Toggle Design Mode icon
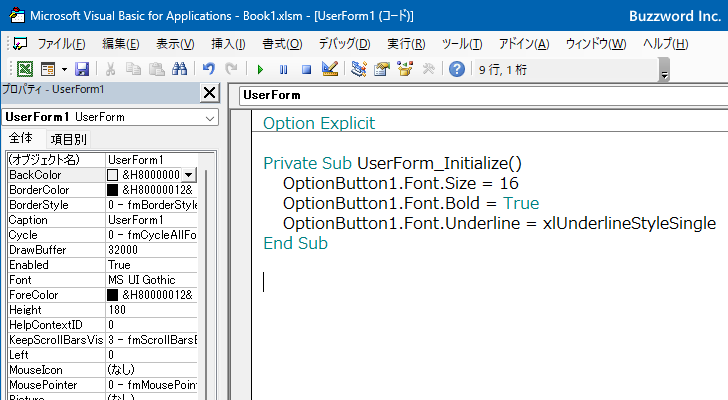This screenshot has width=728, height=400. coord(330,69)
